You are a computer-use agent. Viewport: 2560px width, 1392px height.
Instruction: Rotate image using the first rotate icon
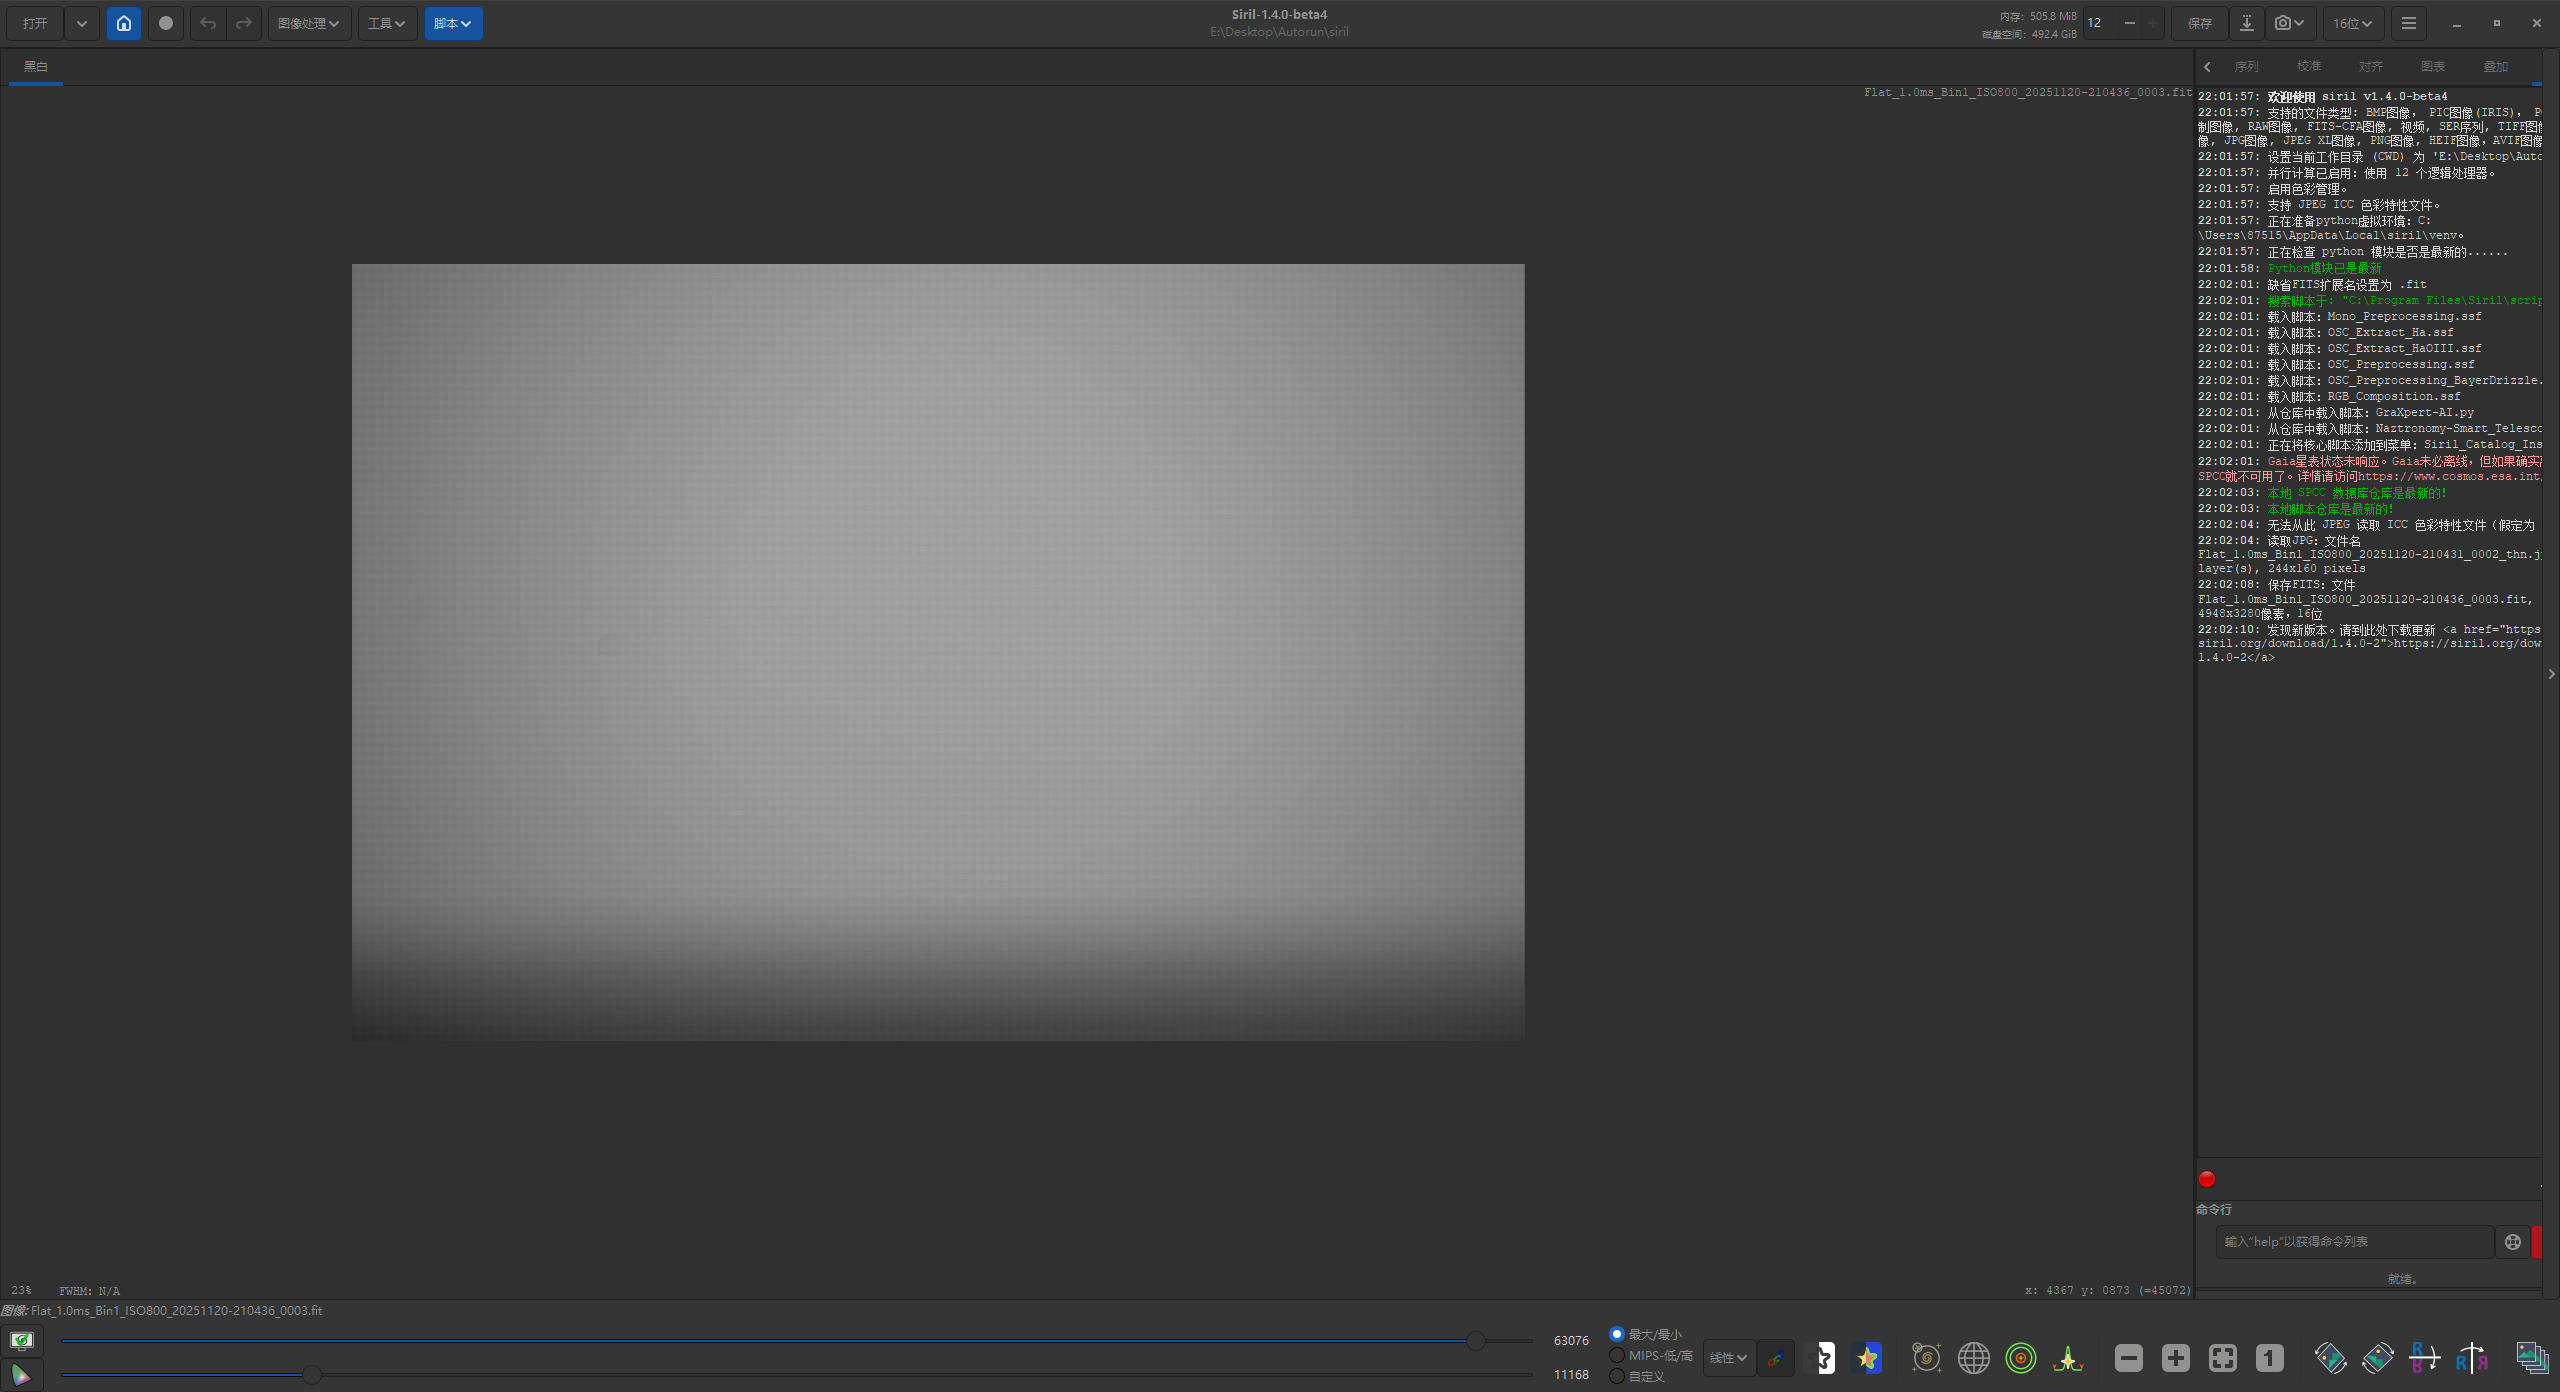point(2330,1358)
